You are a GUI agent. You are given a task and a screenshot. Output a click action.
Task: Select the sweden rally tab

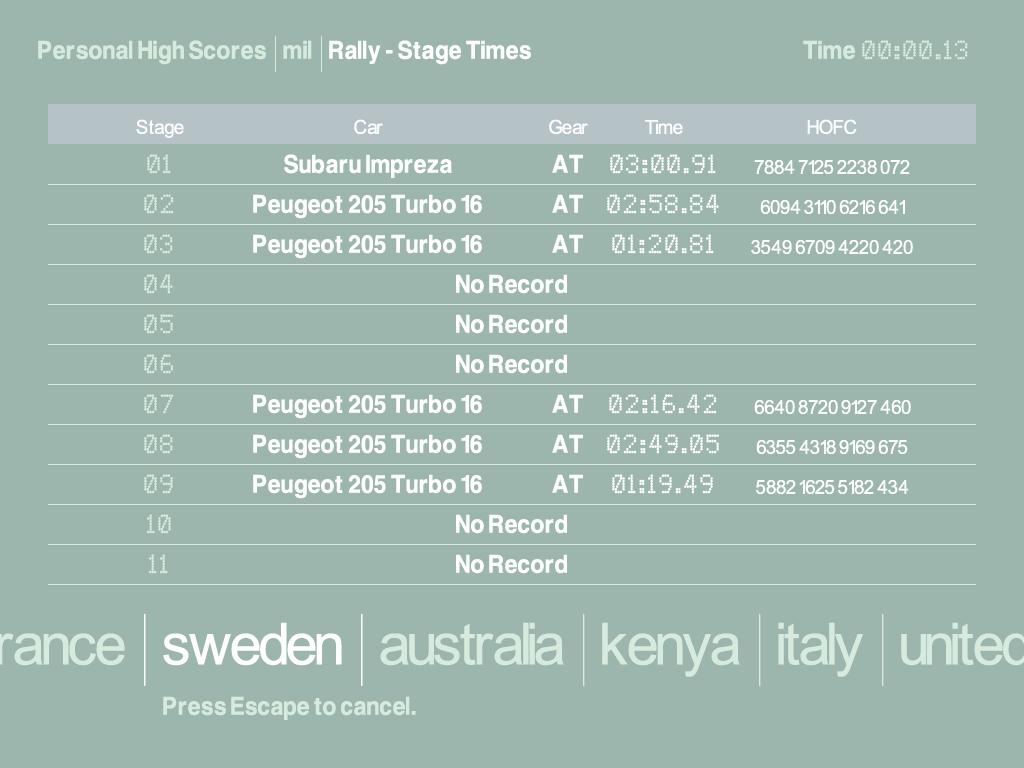pos(252,646)
